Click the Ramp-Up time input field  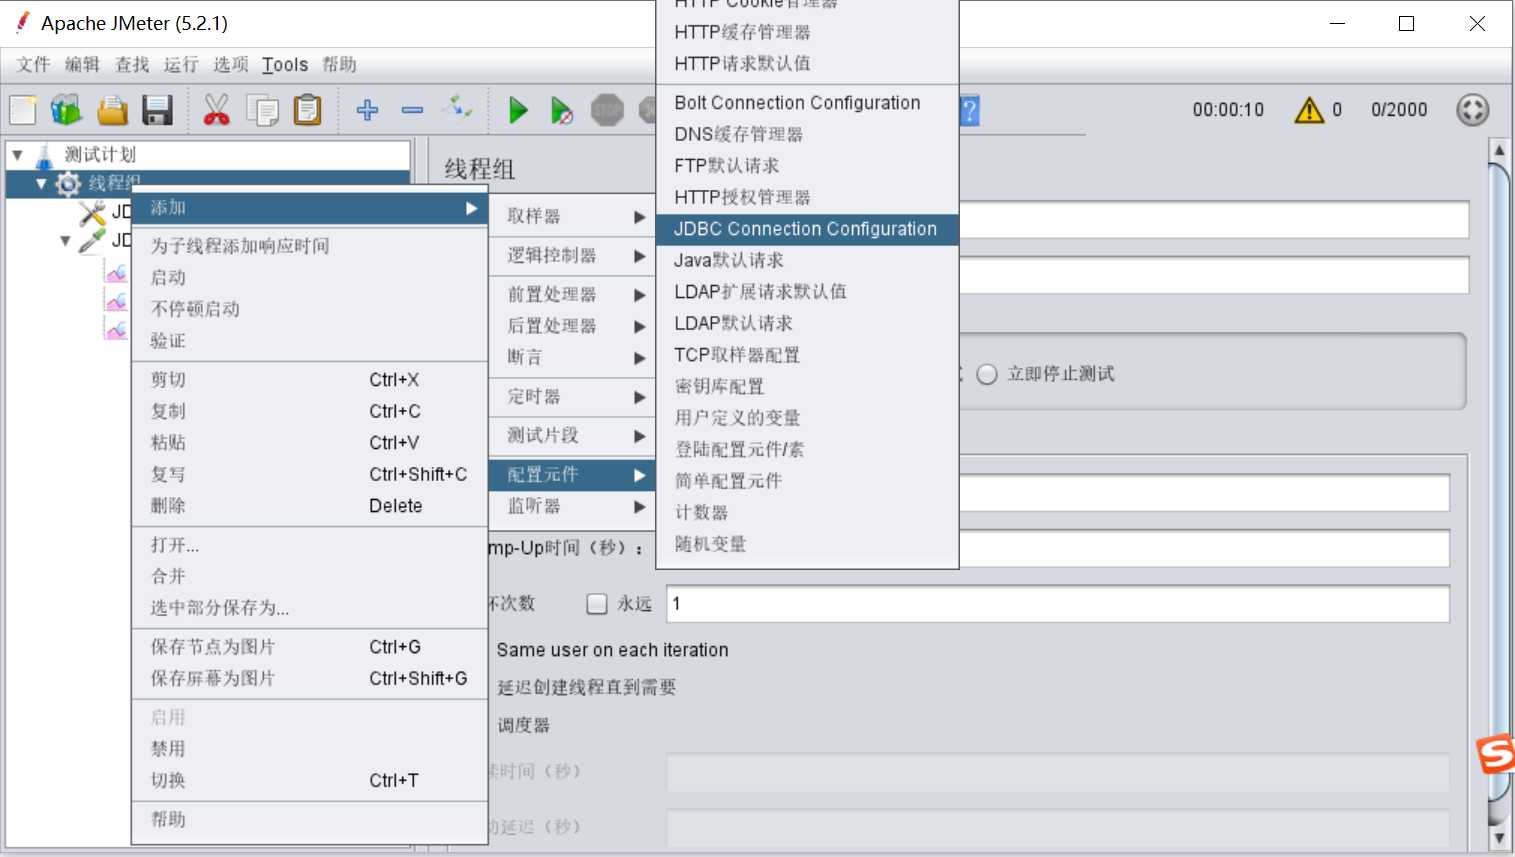point(1205,548)
